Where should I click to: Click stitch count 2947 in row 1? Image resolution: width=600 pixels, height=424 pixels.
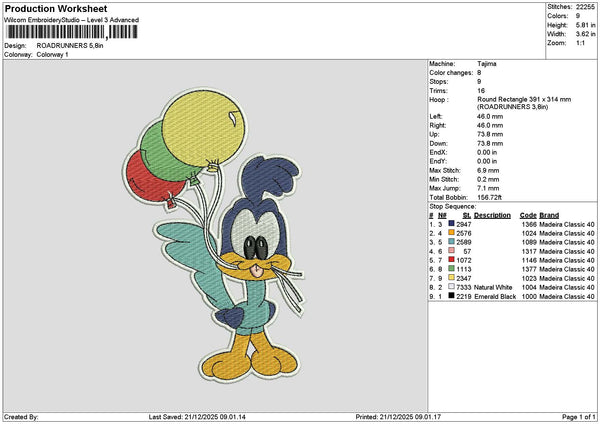click(464, 224)
